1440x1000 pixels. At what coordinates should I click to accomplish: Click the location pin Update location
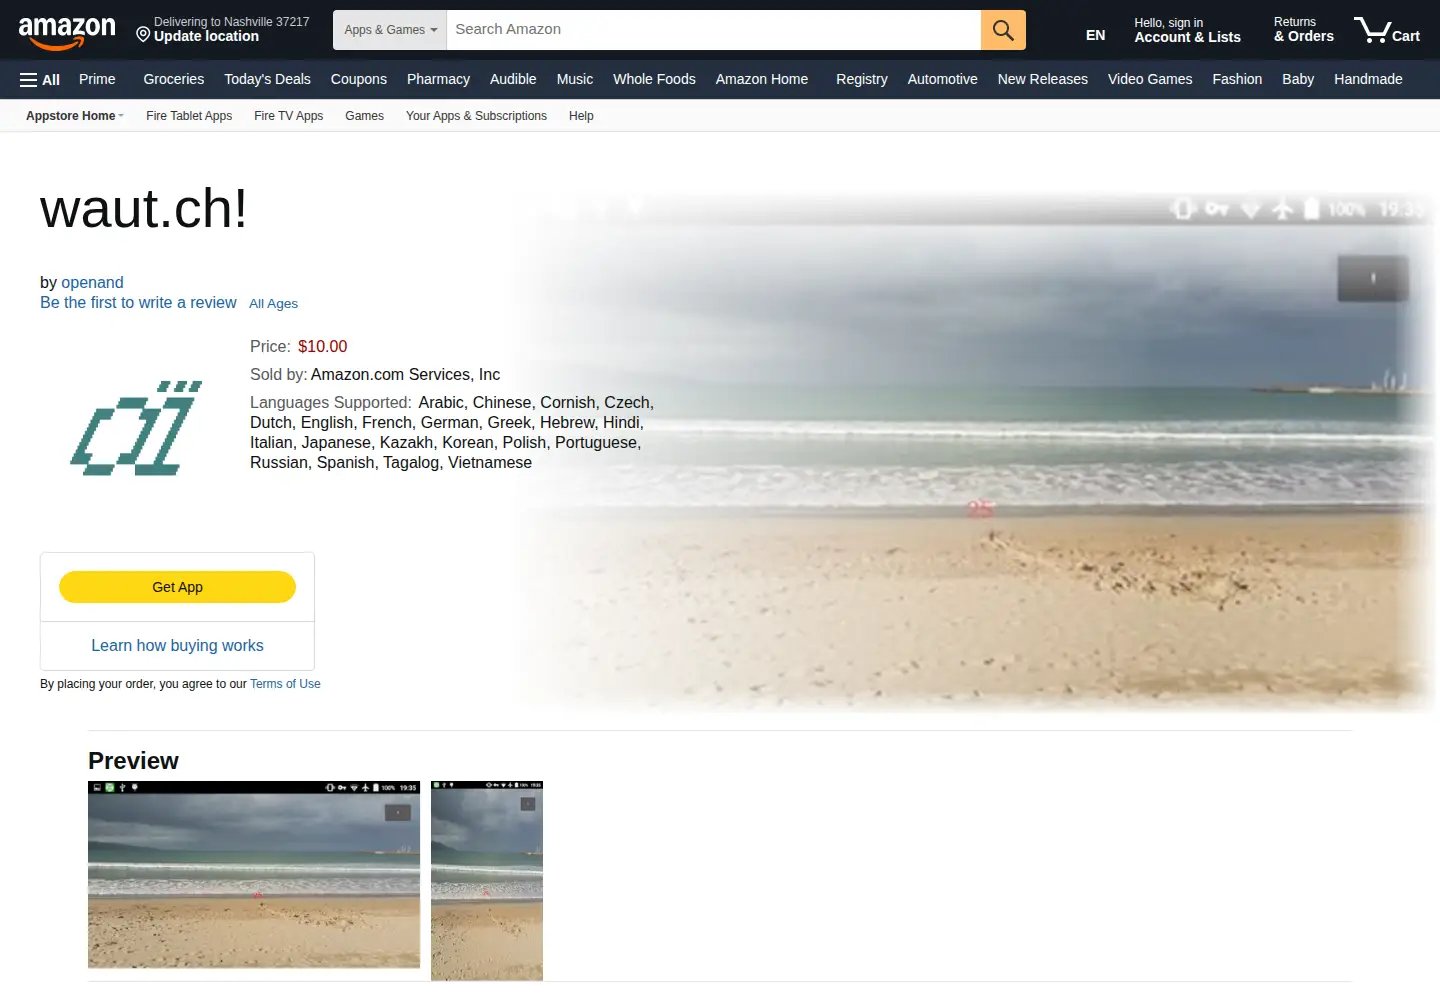point(222,29)
